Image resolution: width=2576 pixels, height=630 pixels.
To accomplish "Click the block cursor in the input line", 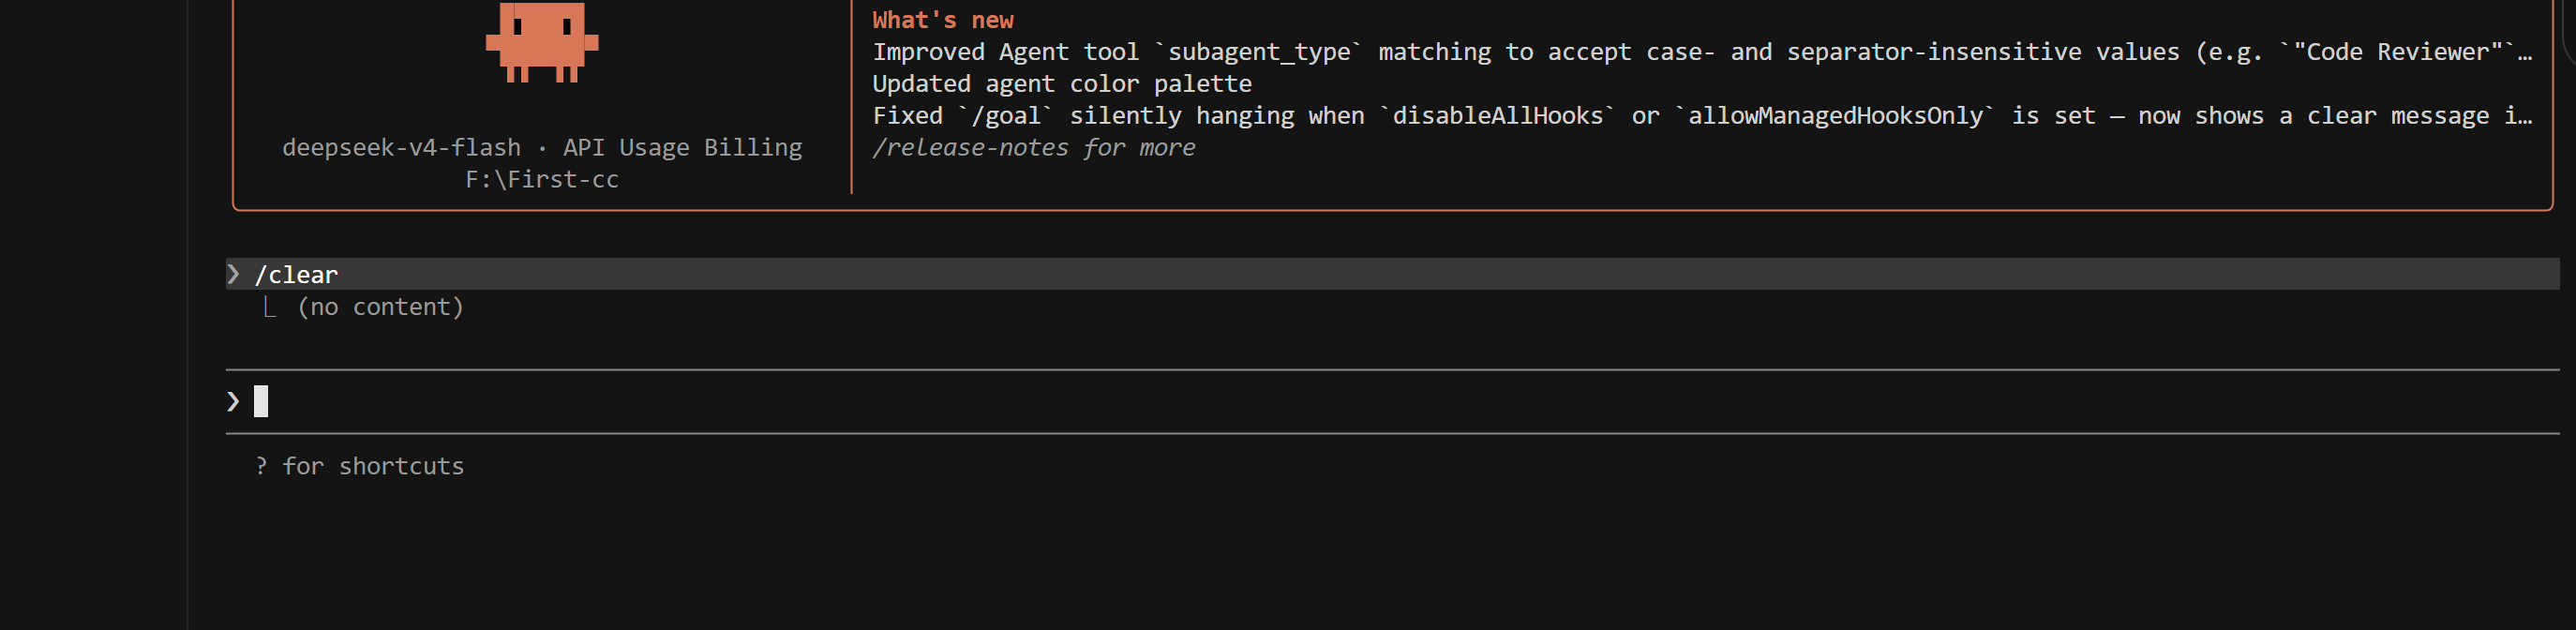I will [261, 401].
